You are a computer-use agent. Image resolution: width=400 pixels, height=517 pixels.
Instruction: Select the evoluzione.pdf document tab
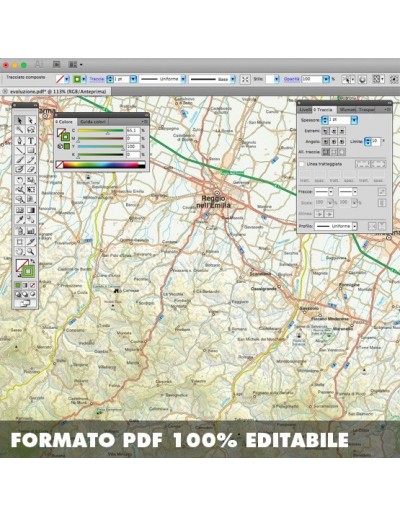55,91
